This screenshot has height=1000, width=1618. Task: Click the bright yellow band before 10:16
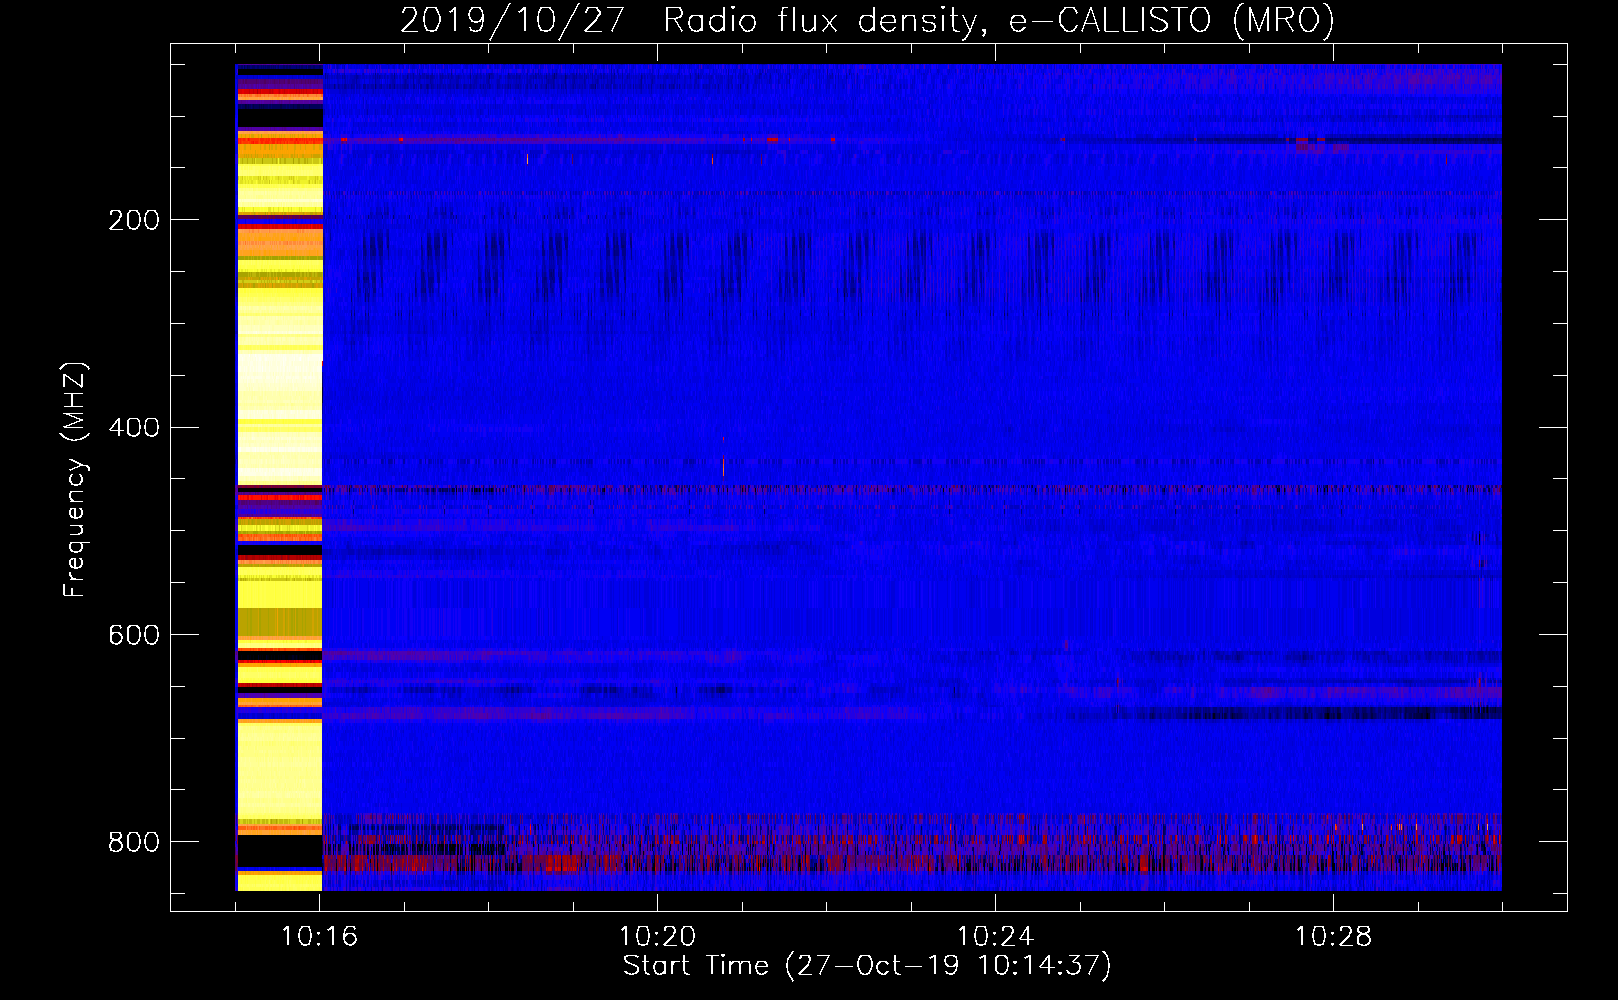pyautogui.click(x=279, y=478)
